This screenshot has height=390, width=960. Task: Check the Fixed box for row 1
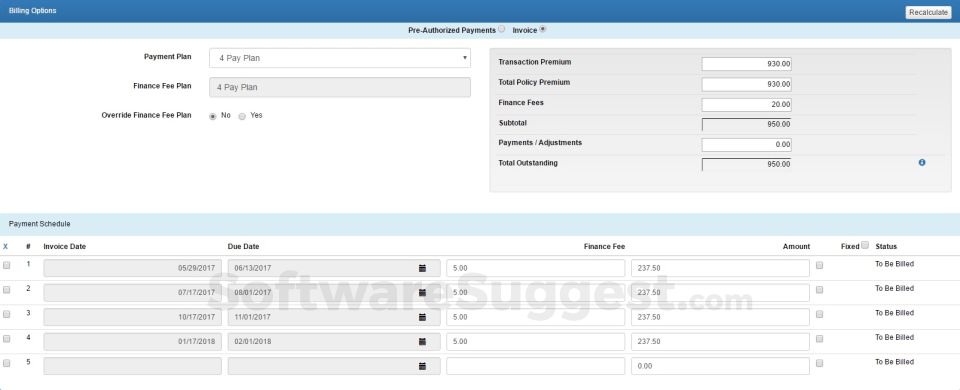click(819, 265)
